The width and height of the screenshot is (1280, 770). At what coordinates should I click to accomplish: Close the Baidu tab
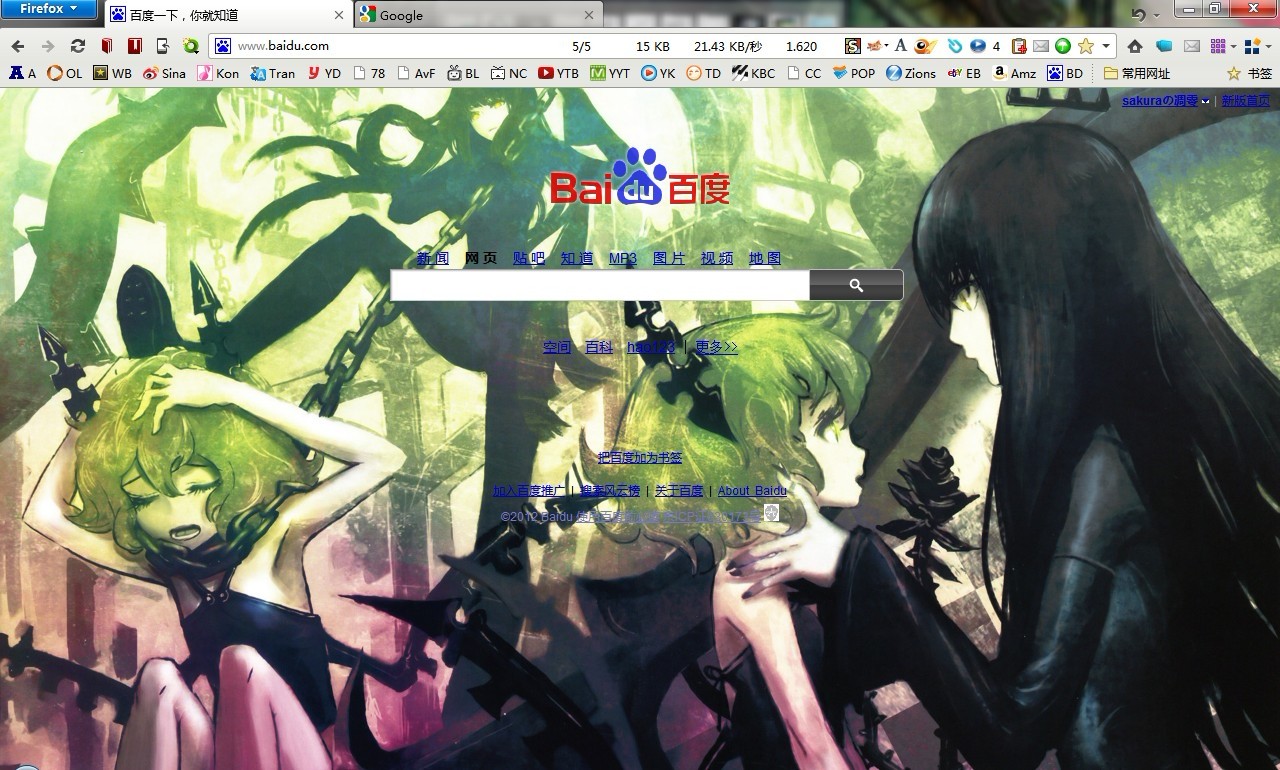coord(339,15)
